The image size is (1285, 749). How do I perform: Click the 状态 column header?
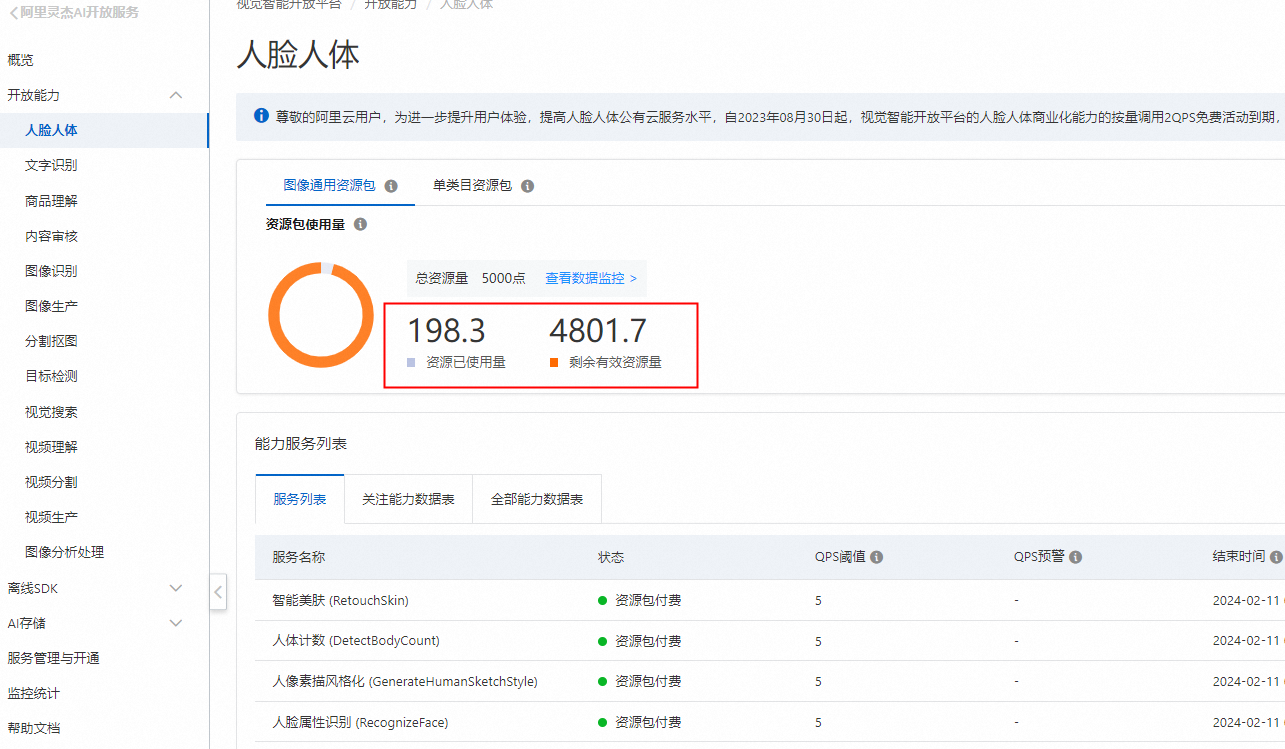[x=611, y=557]
